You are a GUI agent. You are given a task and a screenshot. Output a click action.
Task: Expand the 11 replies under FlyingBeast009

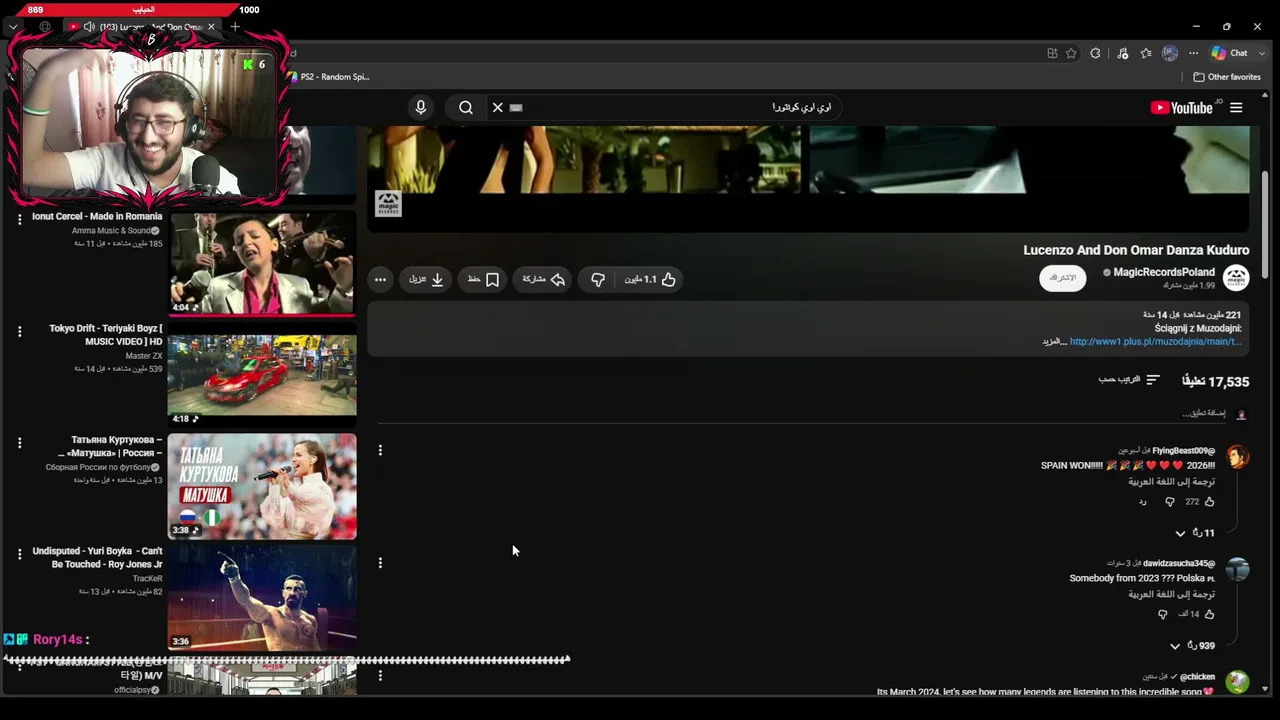click(x=1195, y=533)
